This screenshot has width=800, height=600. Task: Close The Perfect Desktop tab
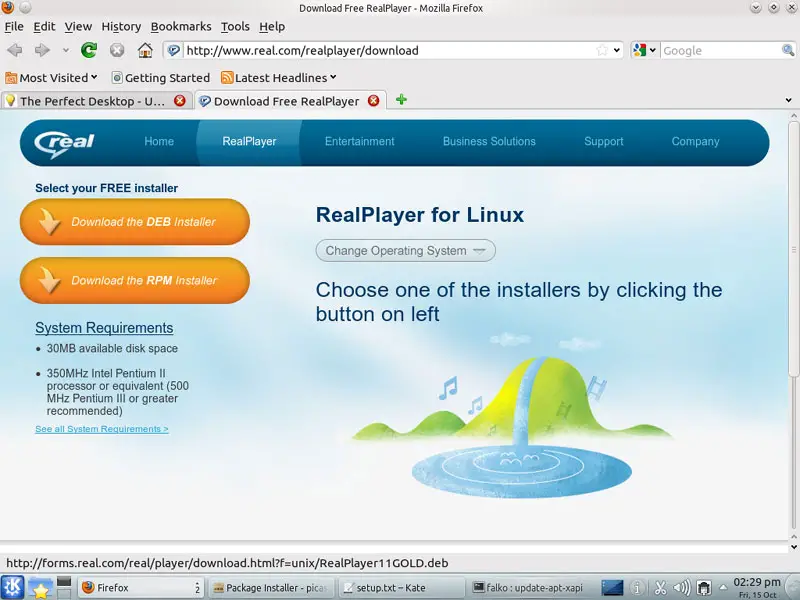[x=180, y=101]
